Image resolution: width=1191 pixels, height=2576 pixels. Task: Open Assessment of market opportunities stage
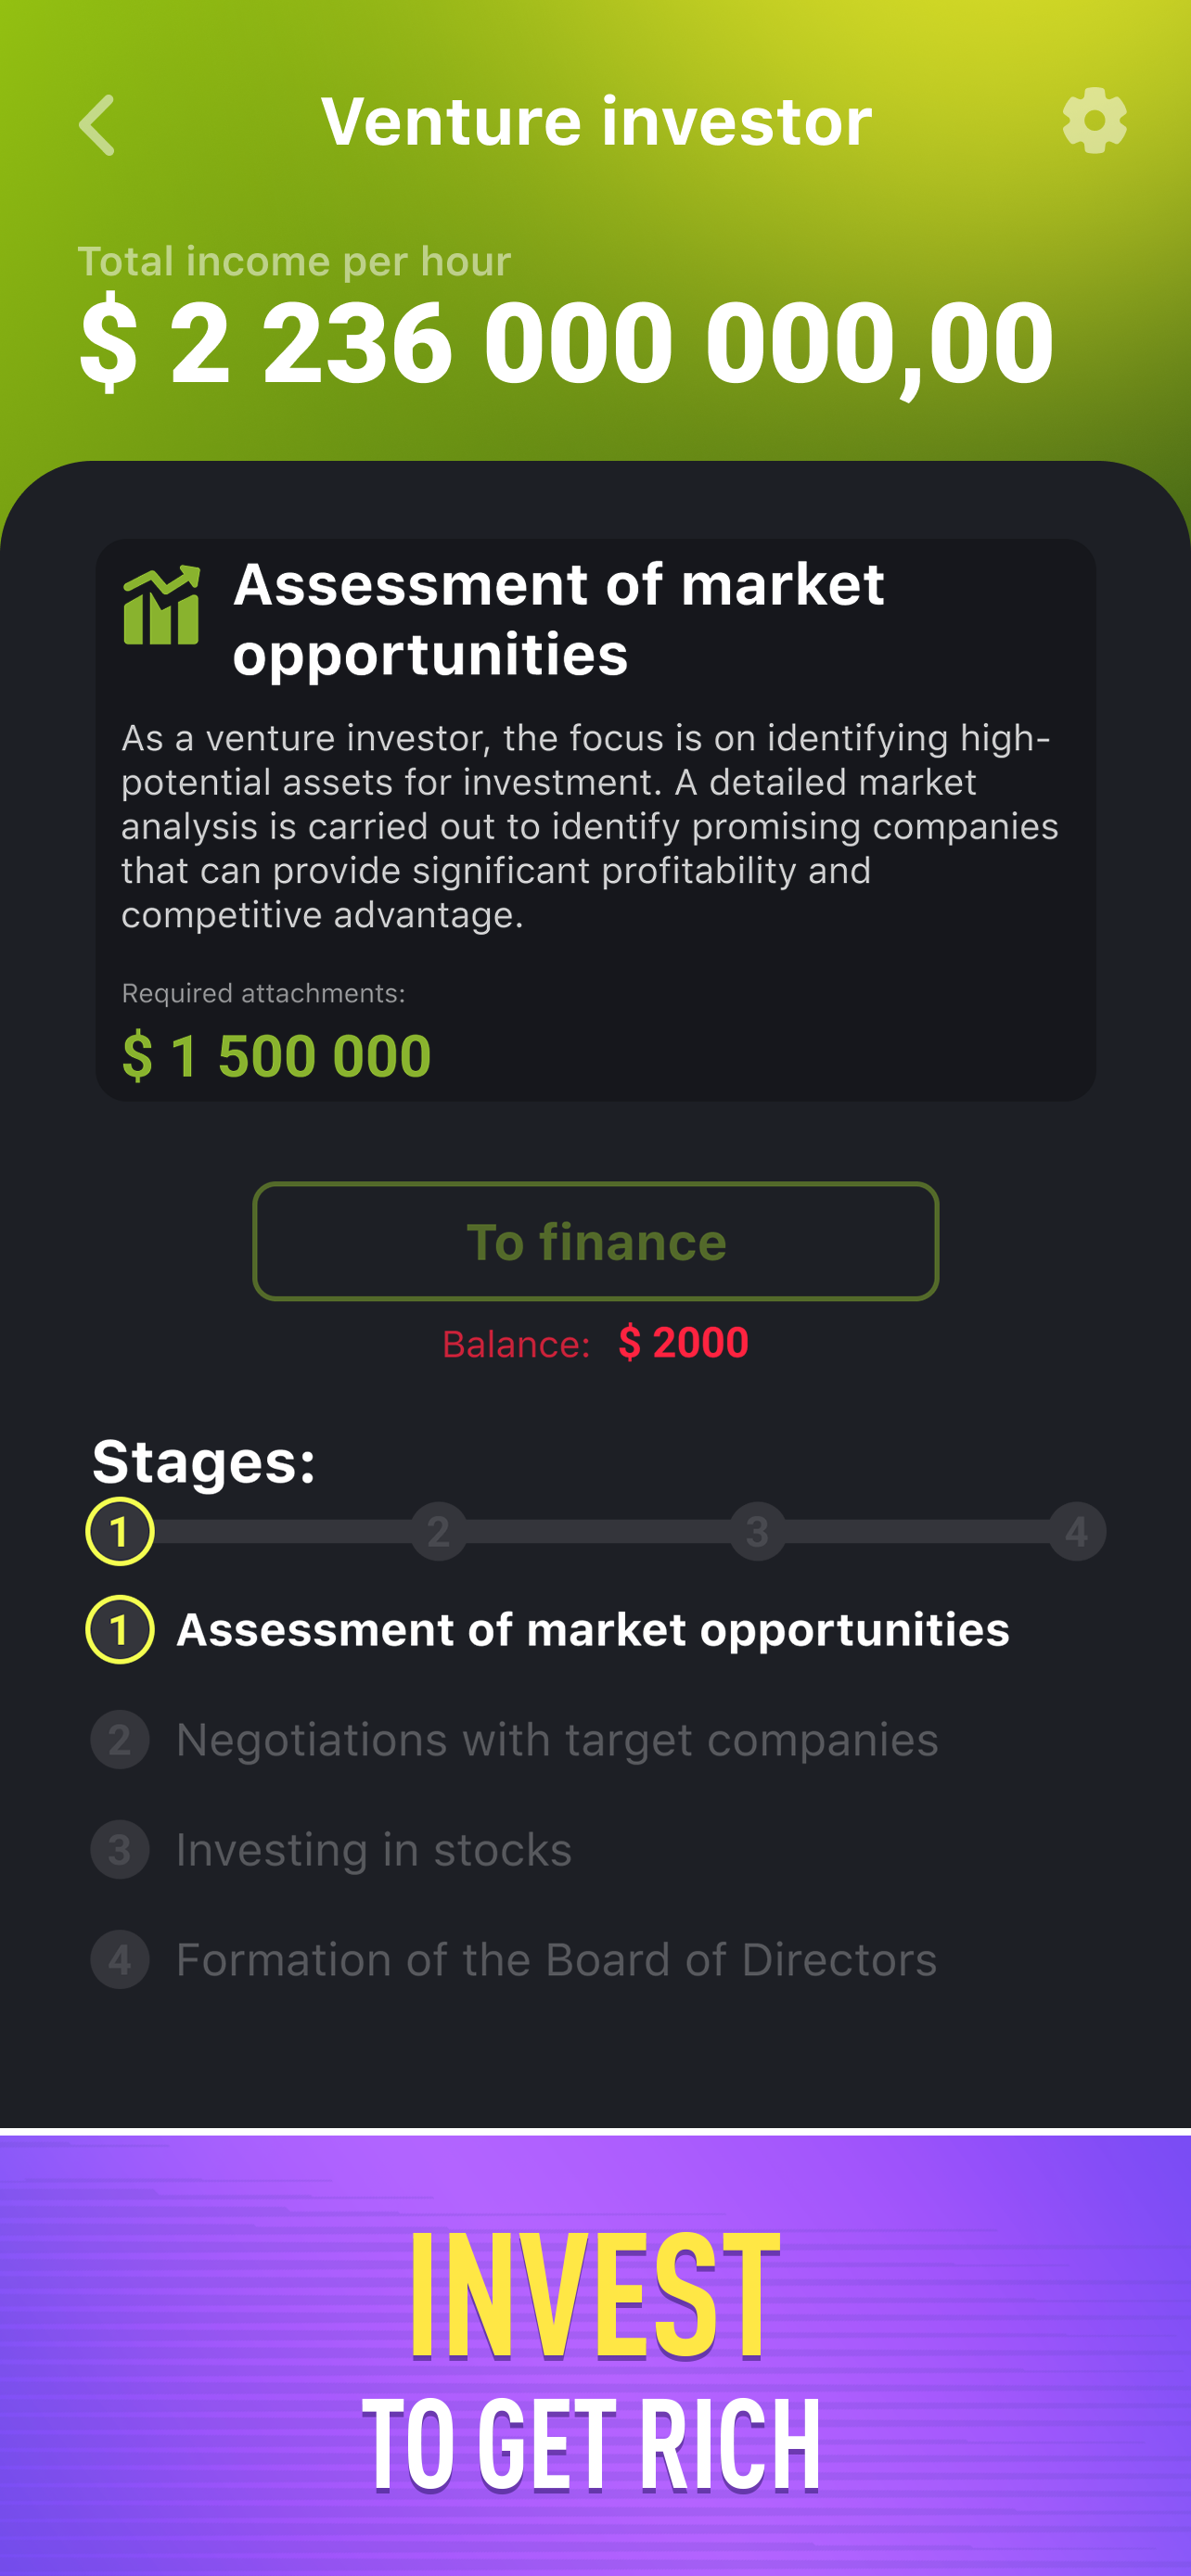pos(592,1630)
